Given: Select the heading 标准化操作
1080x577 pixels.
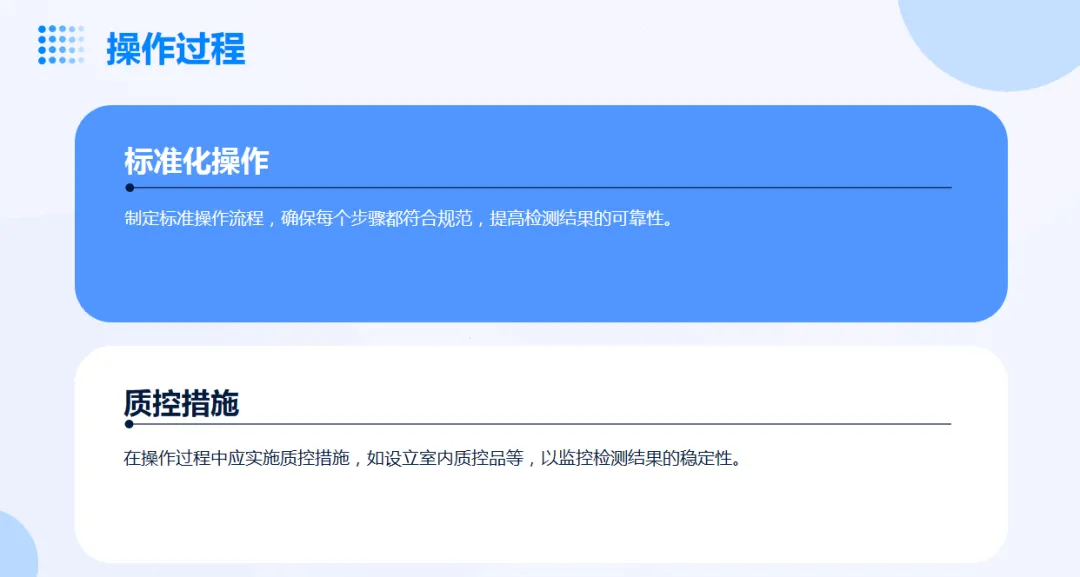Looking at the screenshot, I should pyautogui.click(x=196, y=161).
